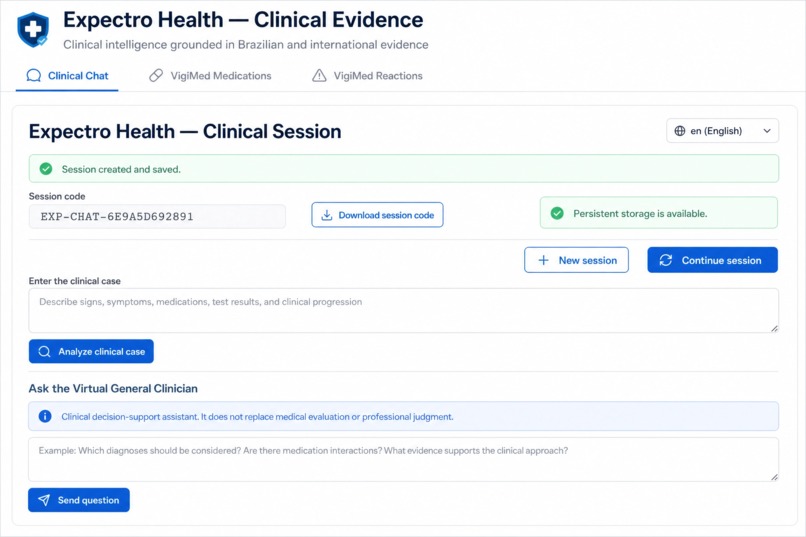The image size is (806, 537).
Task: Click magnifier icon on Analyze clinical case
Action: (x=44, y=351)
